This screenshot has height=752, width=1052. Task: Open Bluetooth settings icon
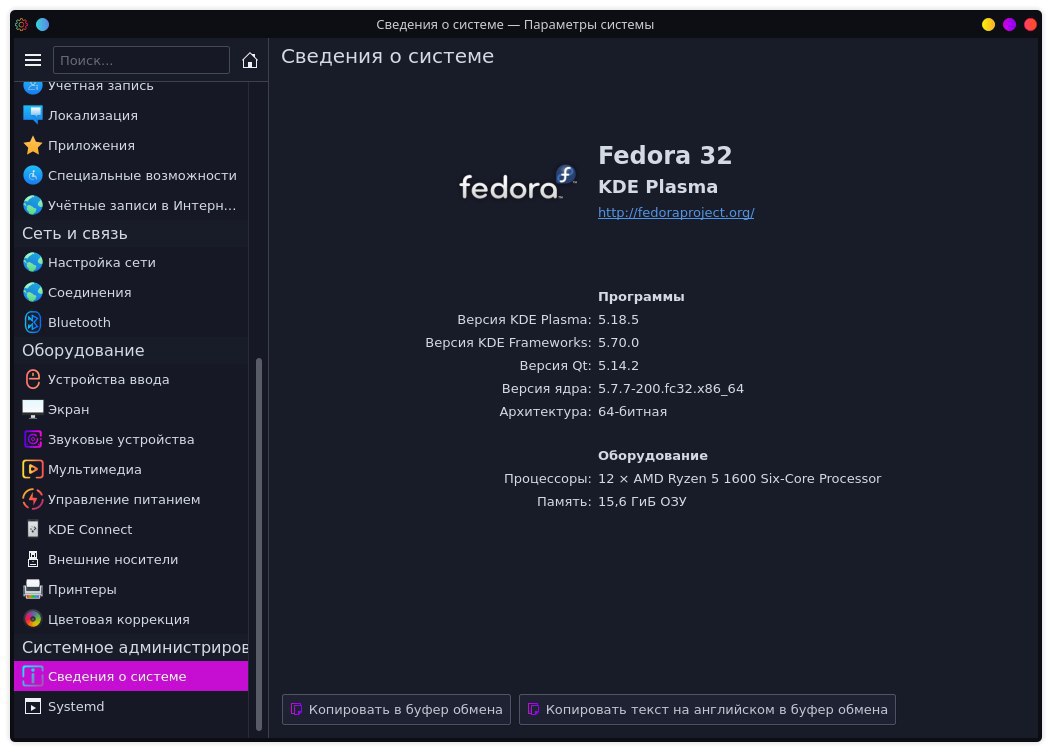(32, 322)
